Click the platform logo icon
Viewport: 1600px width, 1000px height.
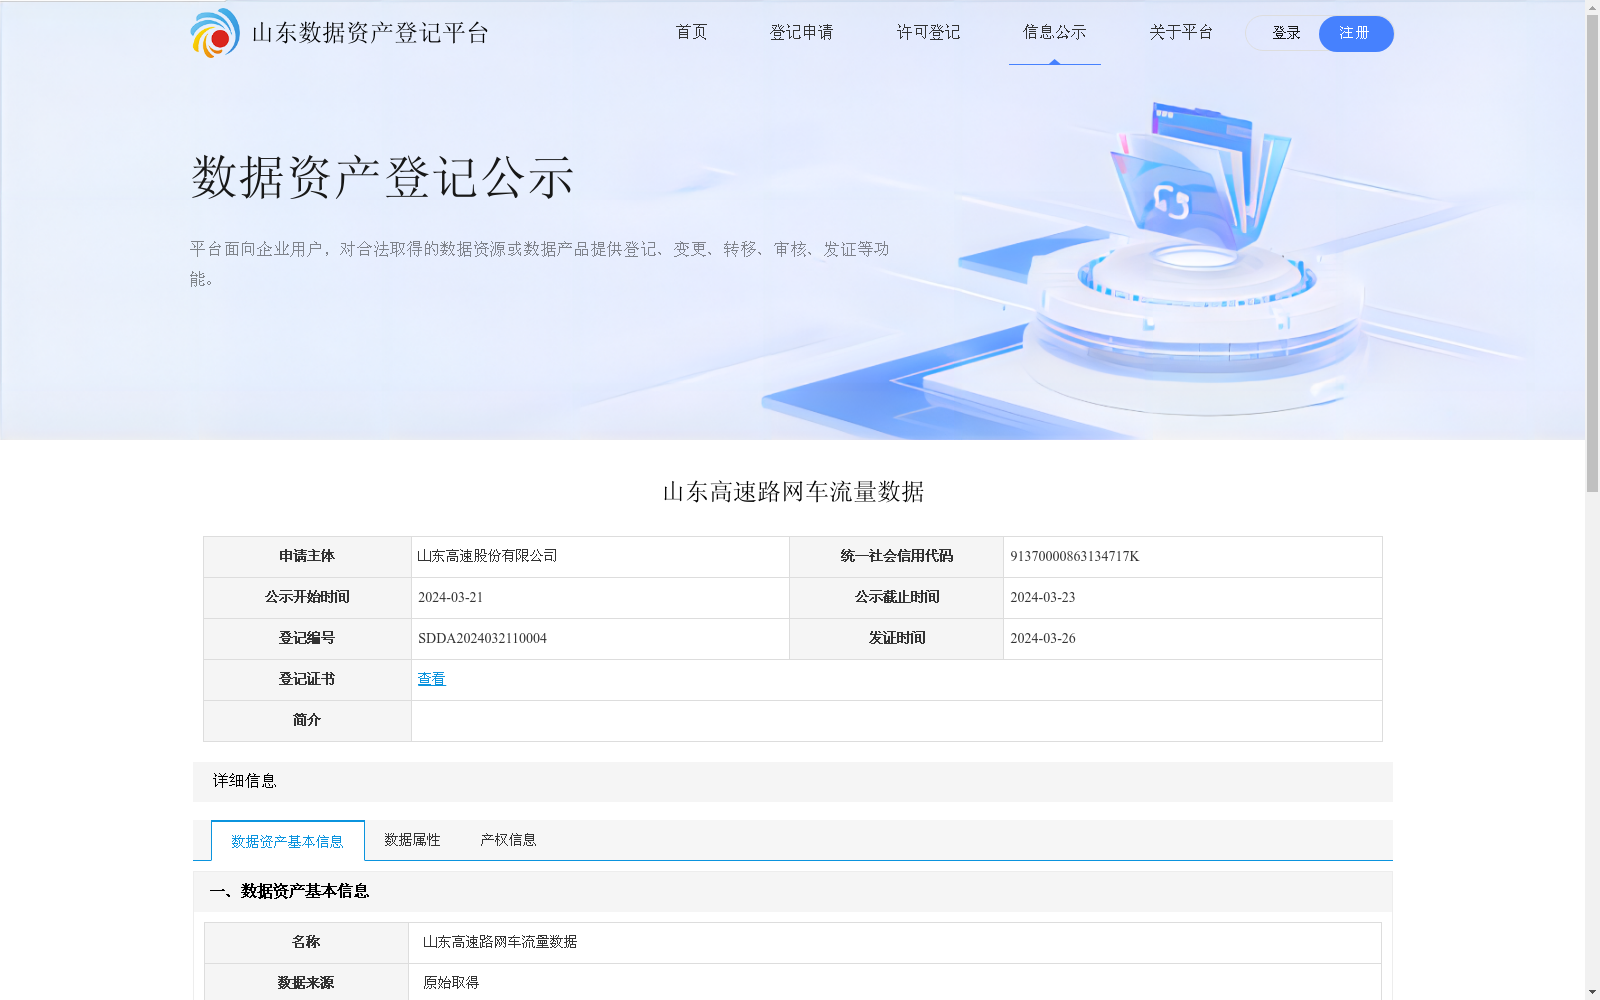coord(215,33)
